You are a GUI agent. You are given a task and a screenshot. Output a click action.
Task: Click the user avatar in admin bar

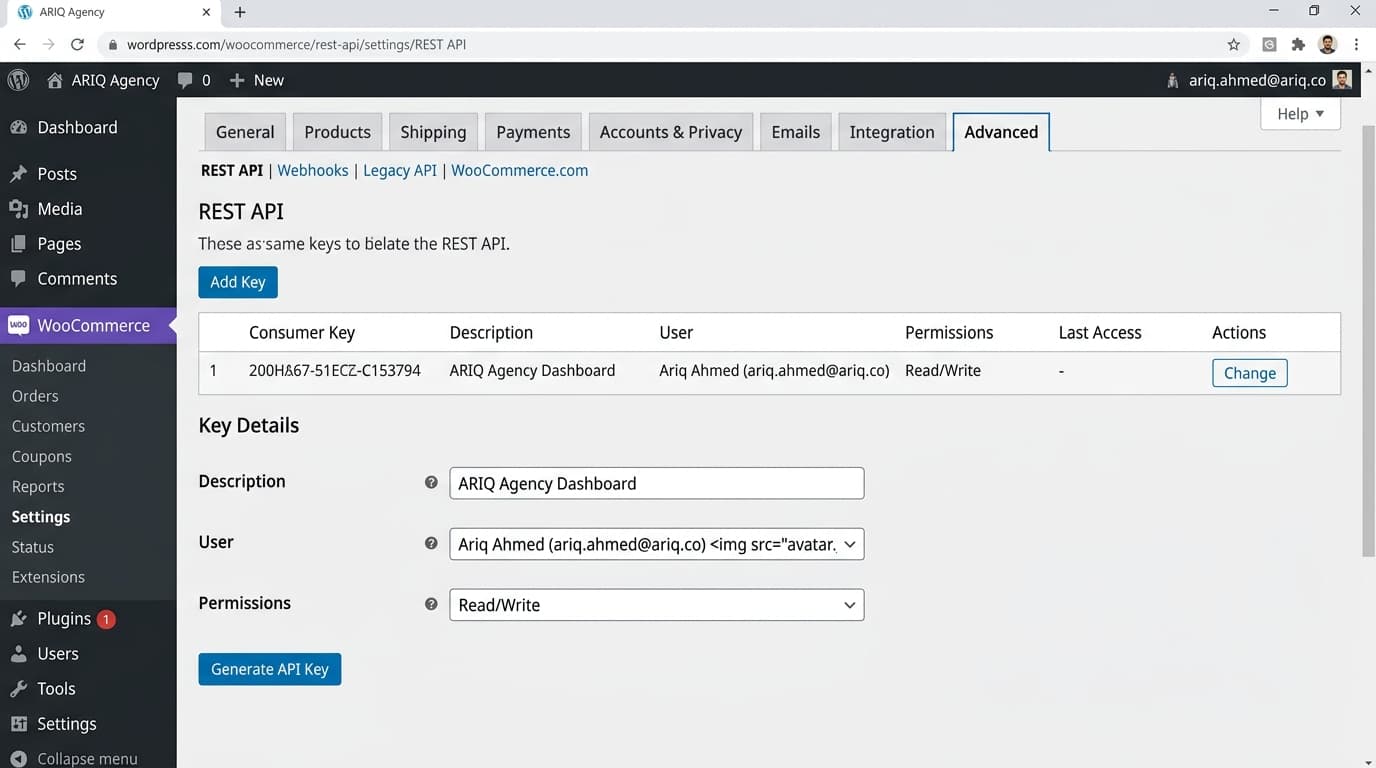coord(1343,80)
